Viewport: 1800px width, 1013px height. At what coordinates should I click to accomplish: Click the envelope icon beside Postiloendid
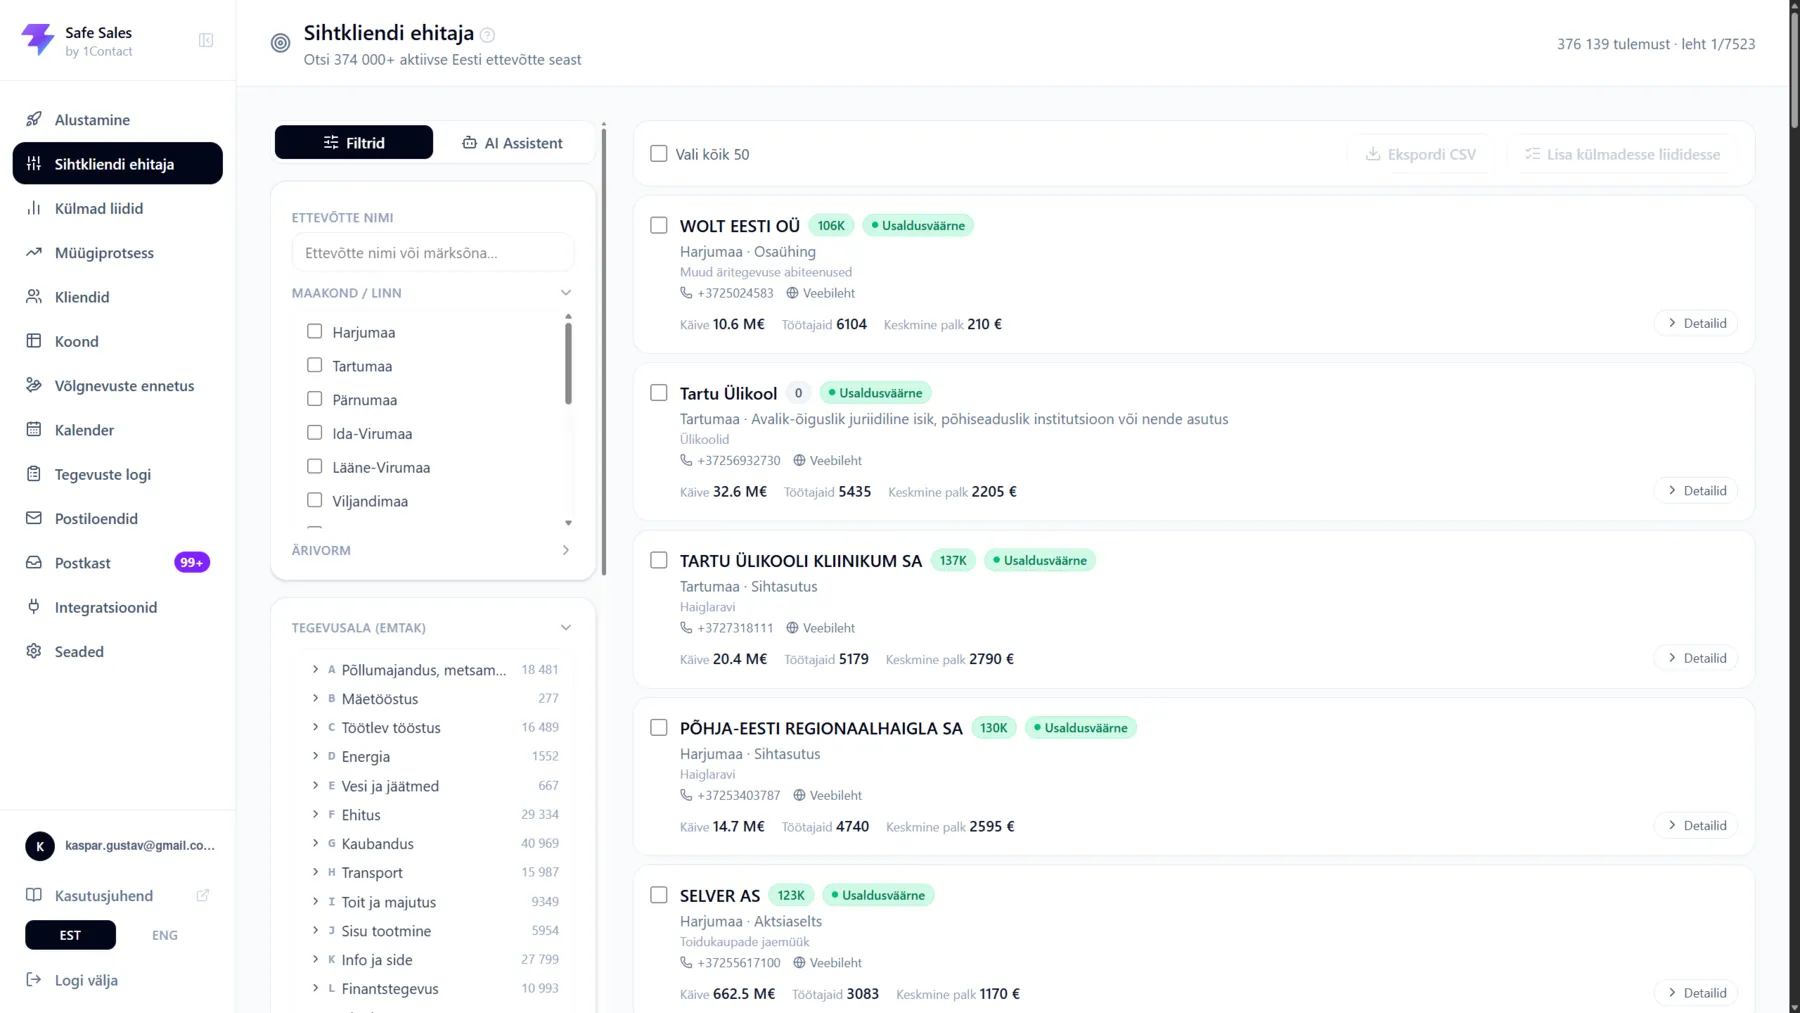[x=34, y=518]
